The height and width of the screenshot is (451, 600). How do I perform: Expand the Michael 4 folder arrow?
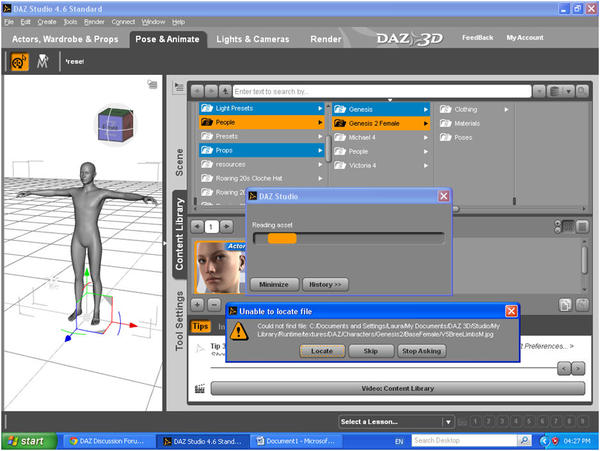tap(426, 138)
